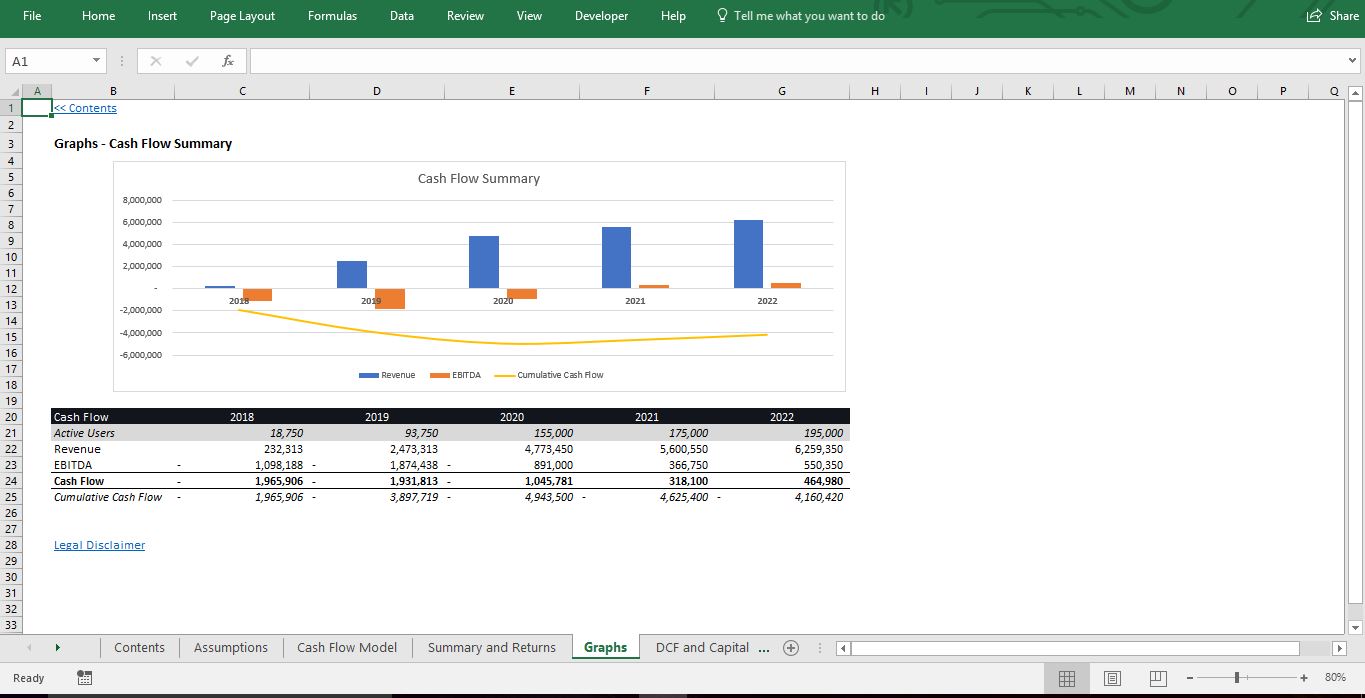This screenshot has width=1365, height=698.
Task: Open the Developer ribbon tab
Action: pos(601,16)
